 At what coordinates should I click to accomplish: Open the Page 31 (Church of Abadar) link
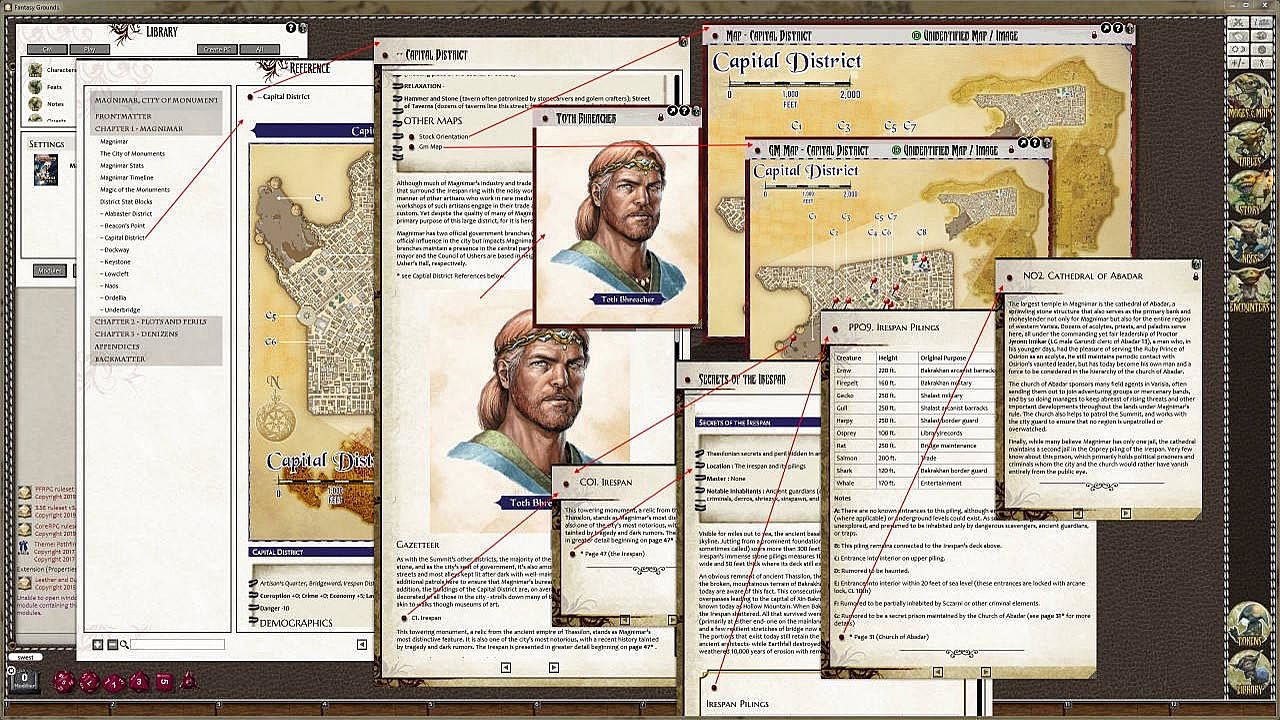point(890,637)
